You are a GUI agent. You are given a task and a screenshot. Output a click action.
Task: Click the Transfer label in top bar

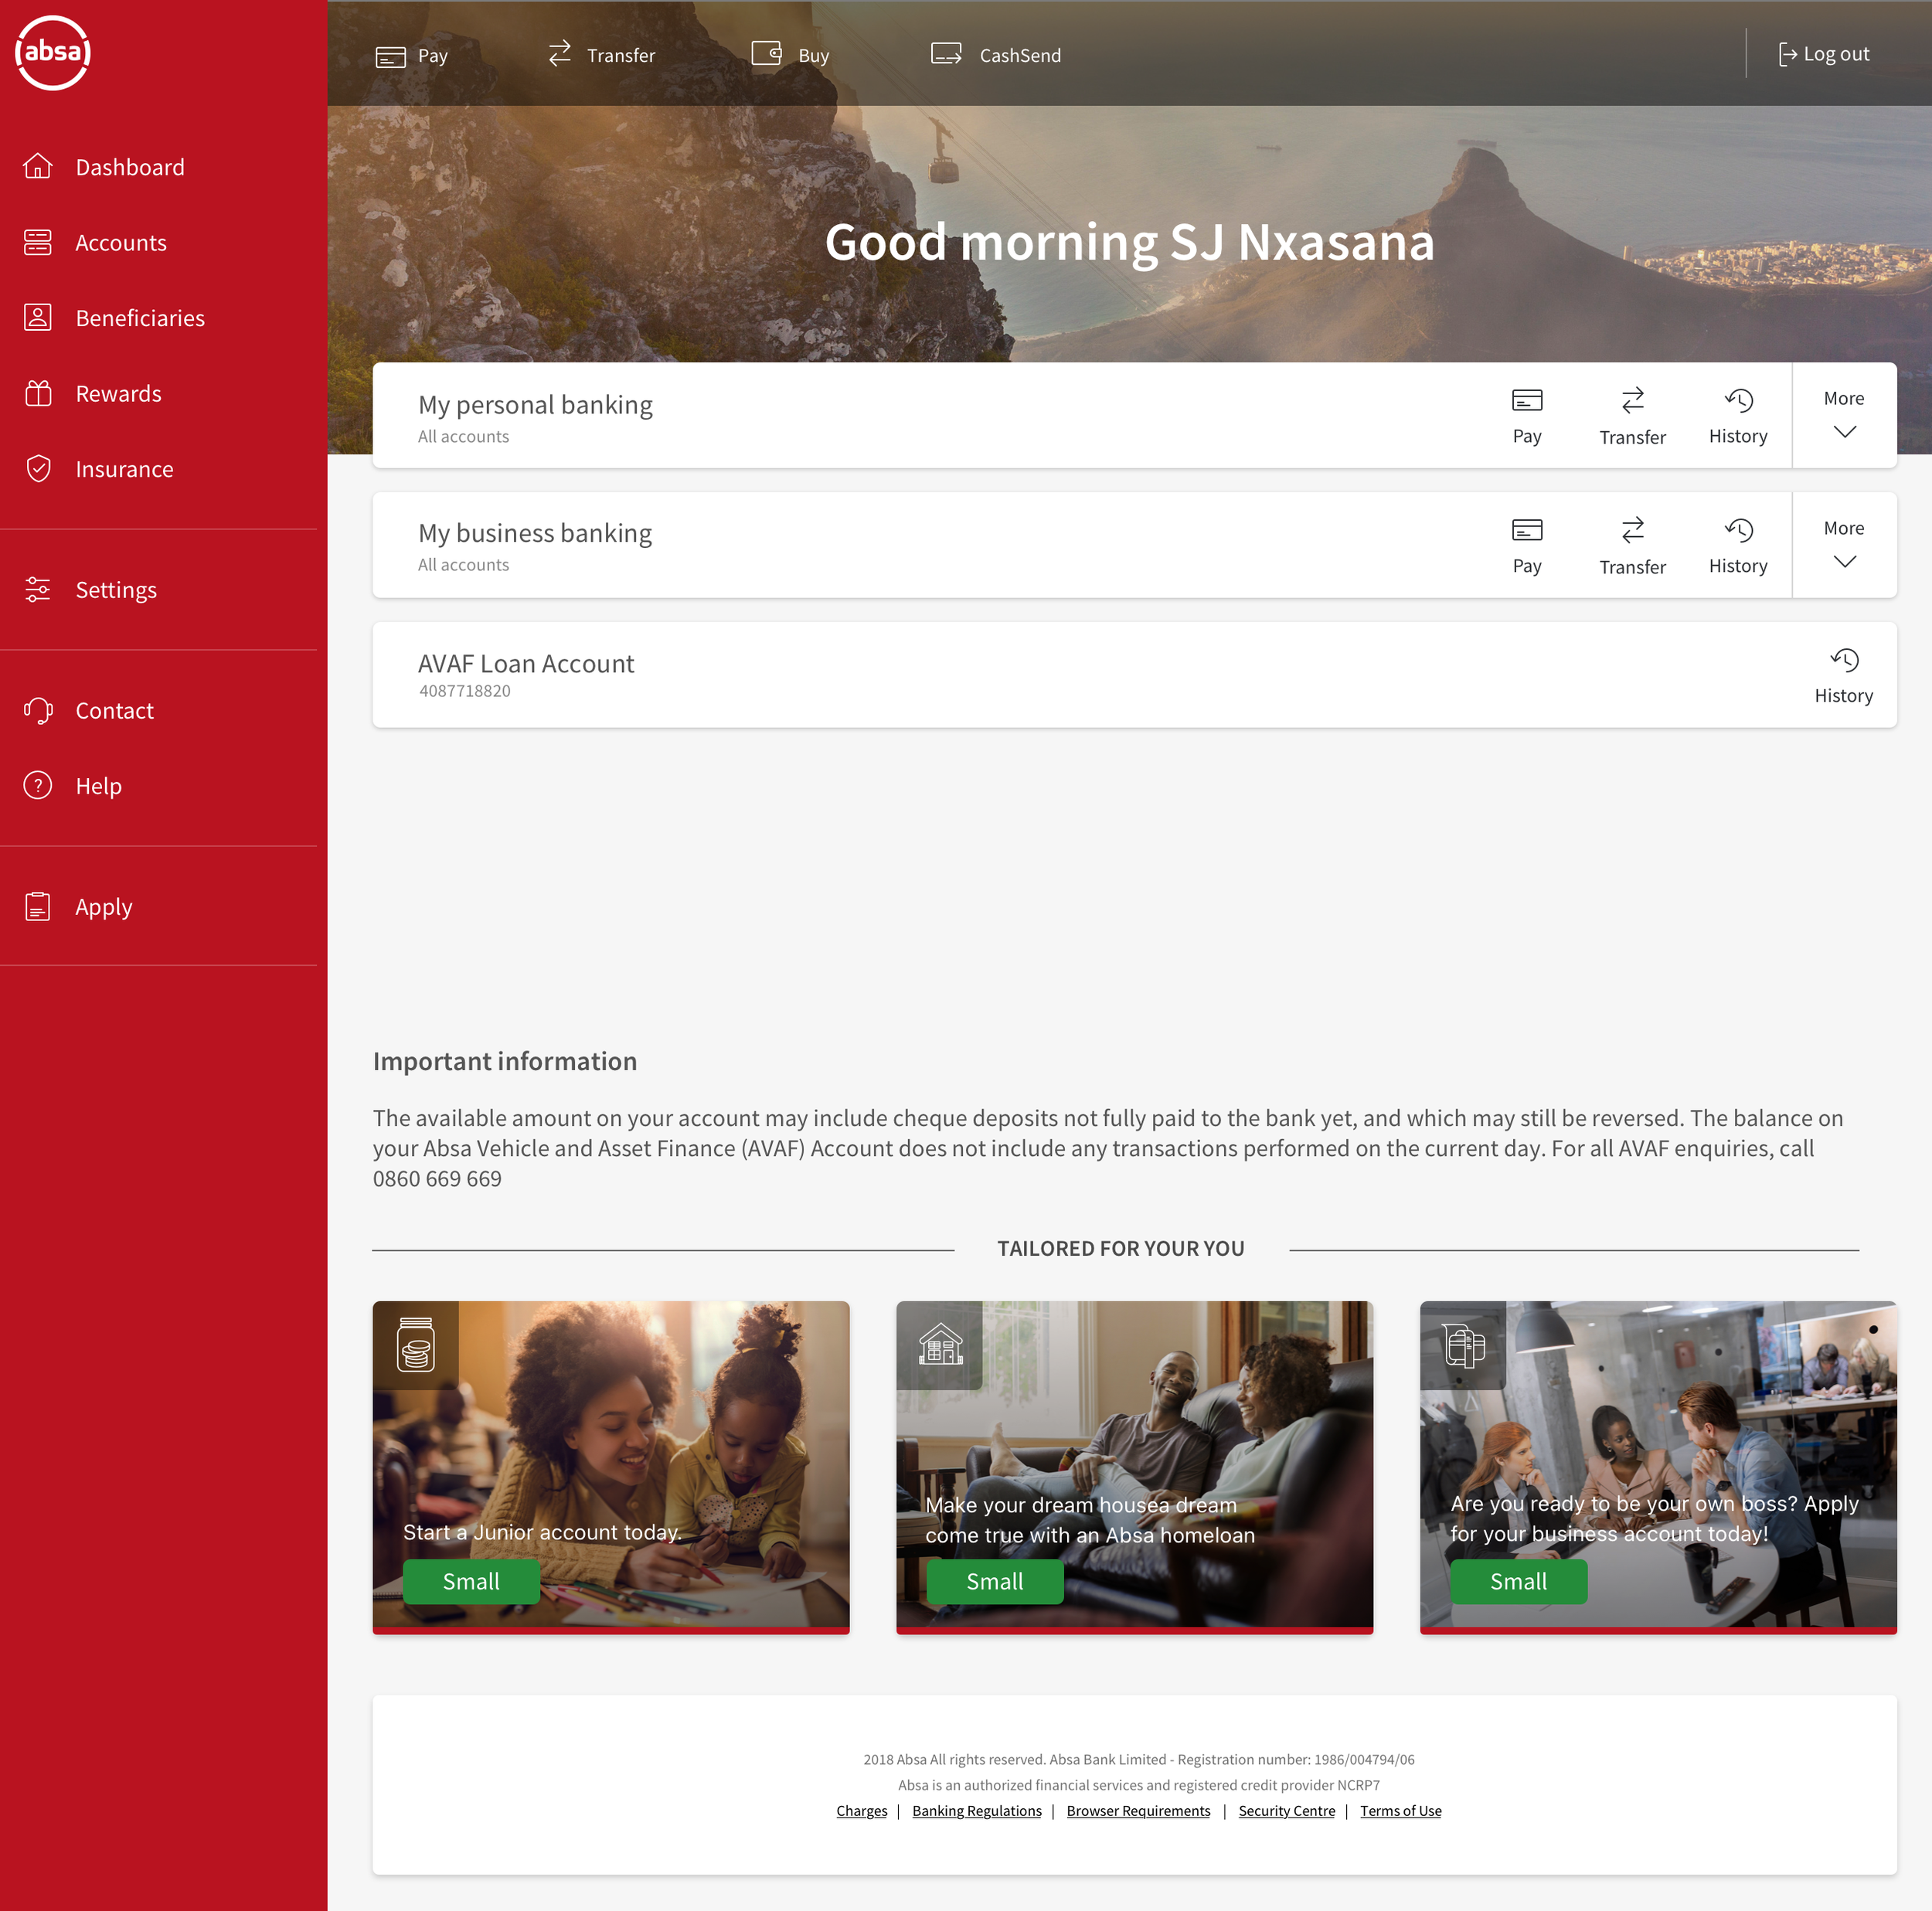621,56
